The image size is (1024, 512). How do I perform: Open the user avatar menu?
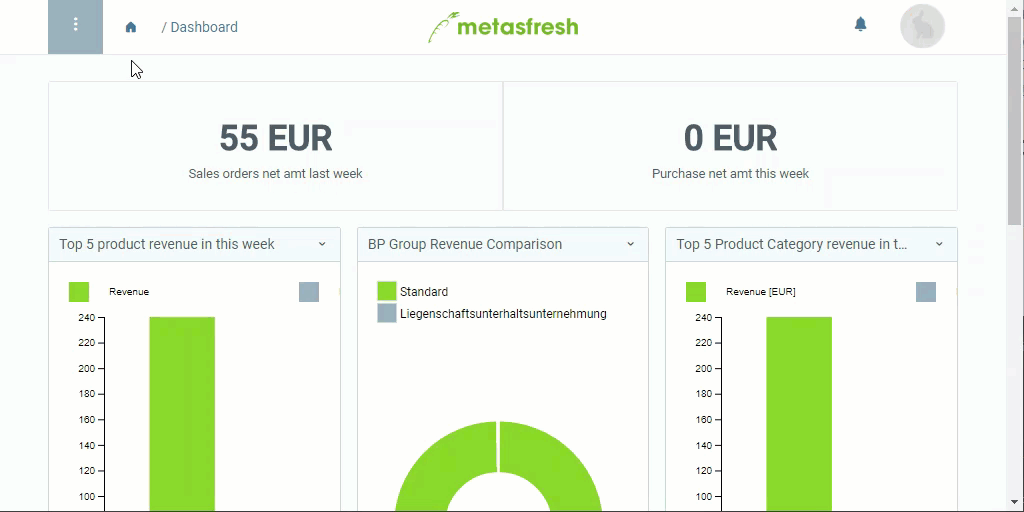pos(922,26)
